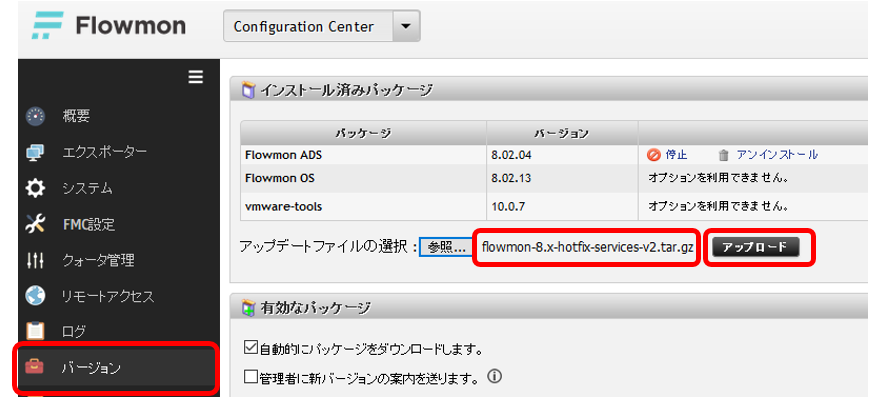Click the FMC設定 wrench icon
This screenshot has height=403, width=869.
point(36,224)
